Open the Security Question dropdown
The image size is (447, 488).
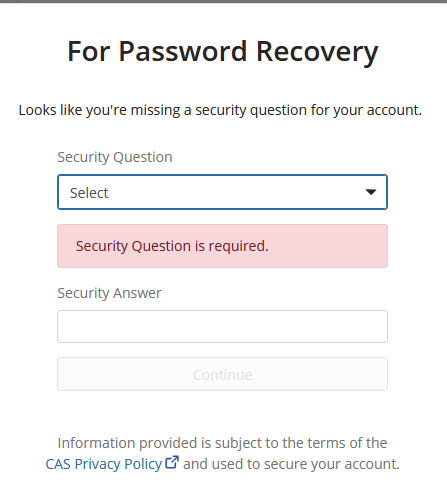(222, 192)
